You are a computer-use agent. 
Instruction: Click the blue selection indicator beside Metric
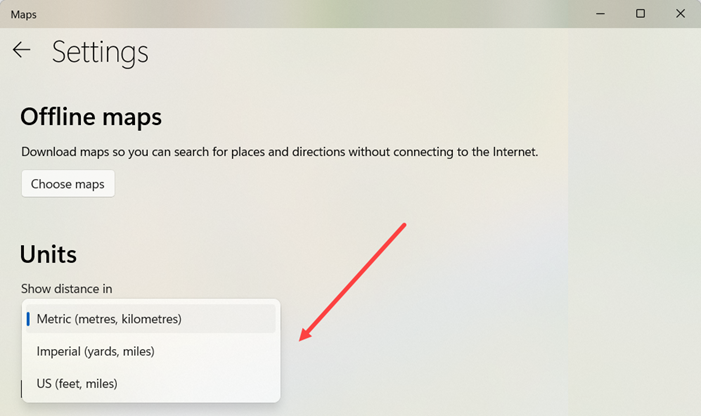coord(28,319)
